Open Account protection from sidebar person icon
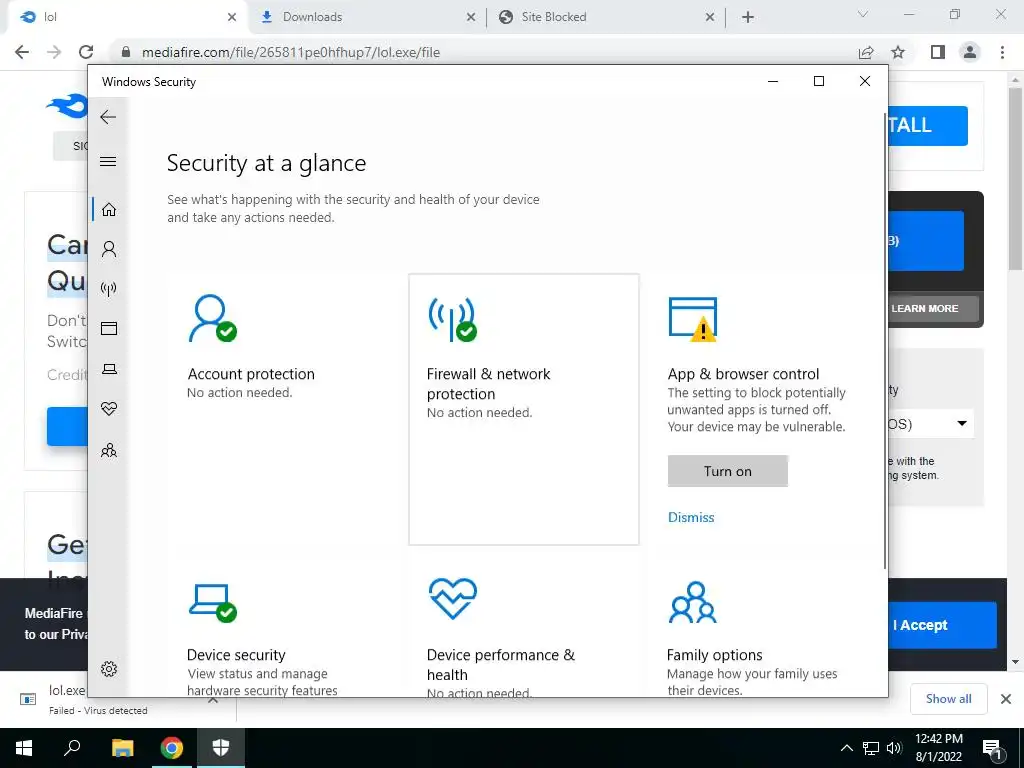This screenshot has width=1024, height=768. click(109, 249)
